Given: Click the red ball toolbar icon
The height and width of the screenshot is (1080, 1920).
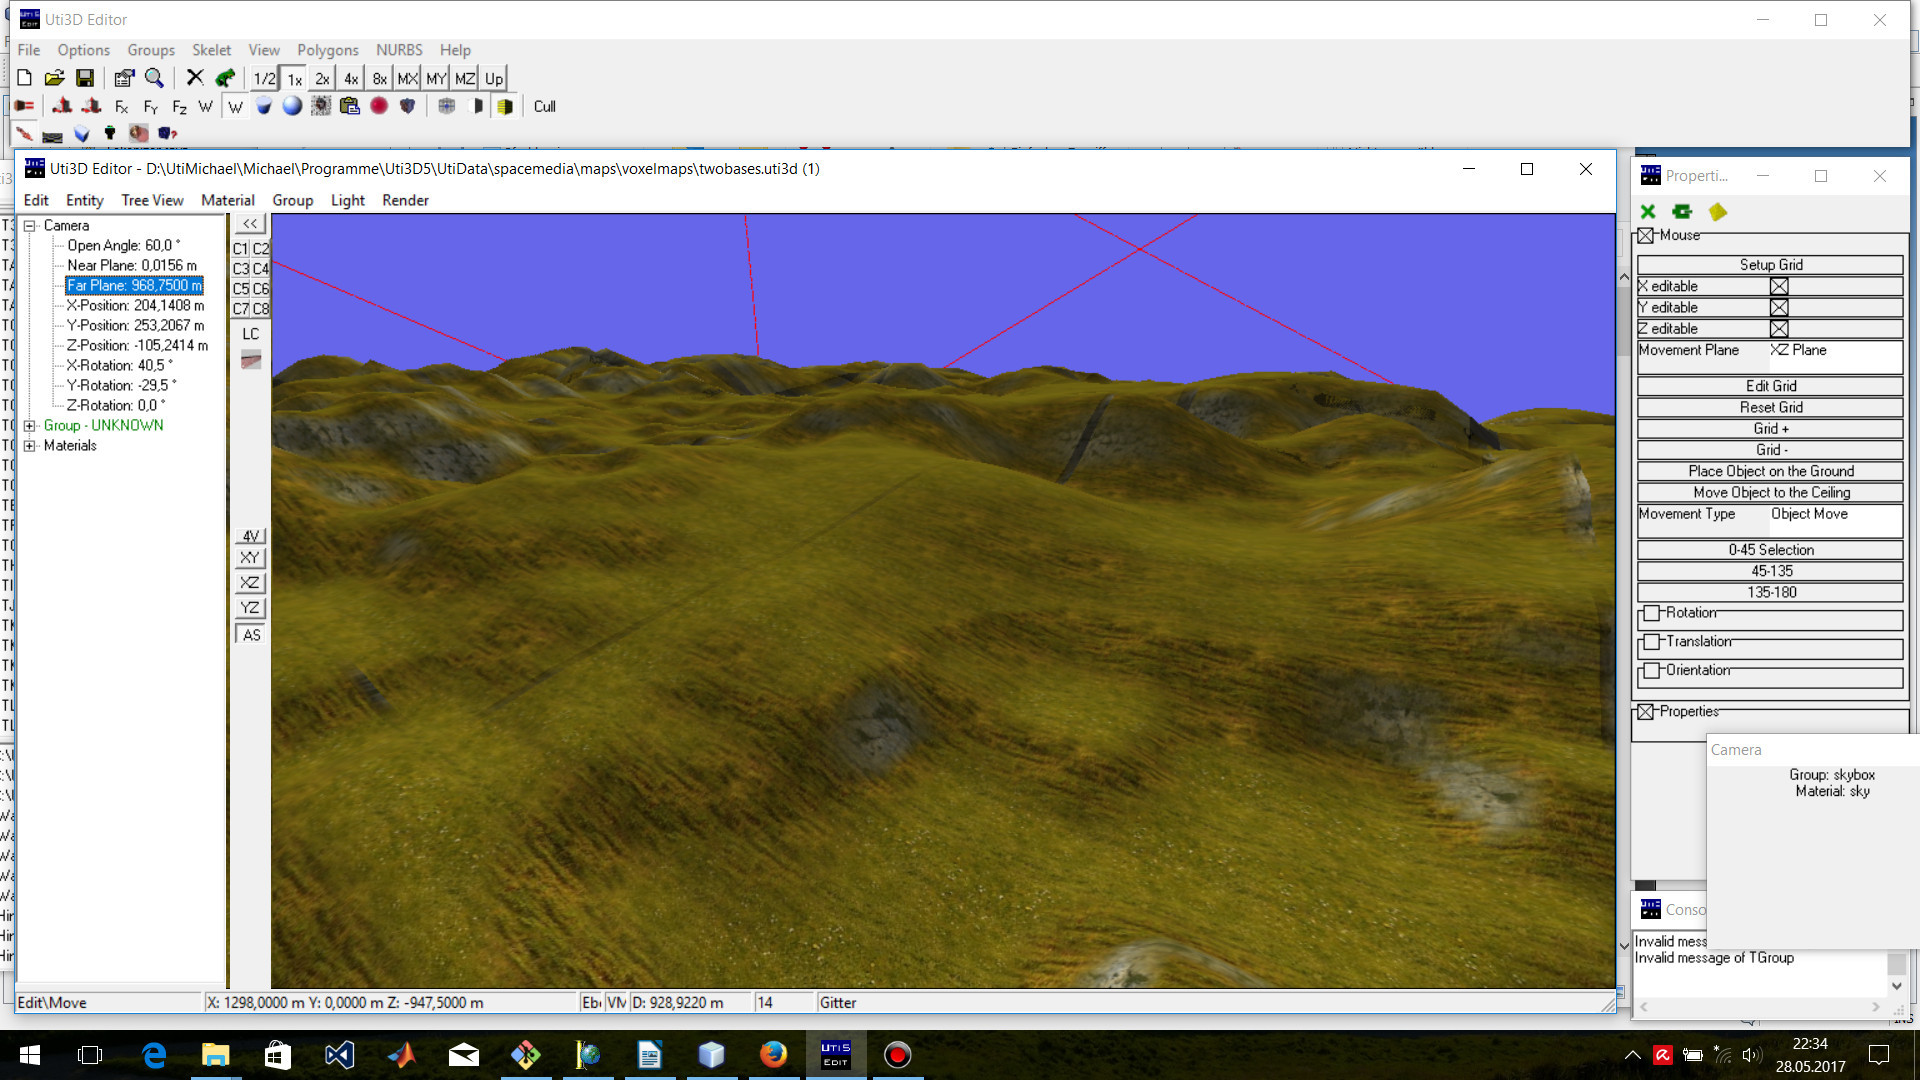Looking at the screenshot, I should pos(379,106).
